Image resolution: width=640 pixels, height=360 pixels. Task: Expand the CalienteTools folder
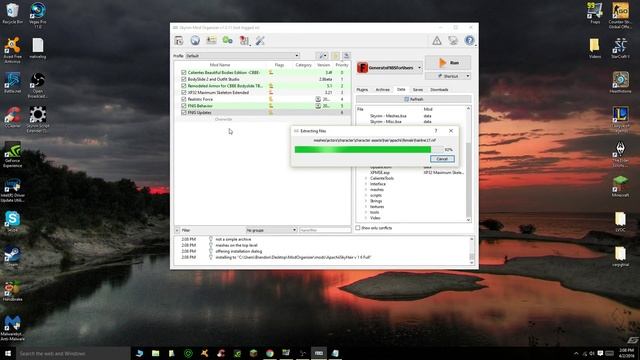pyautogui.click(x=366, y=178)
